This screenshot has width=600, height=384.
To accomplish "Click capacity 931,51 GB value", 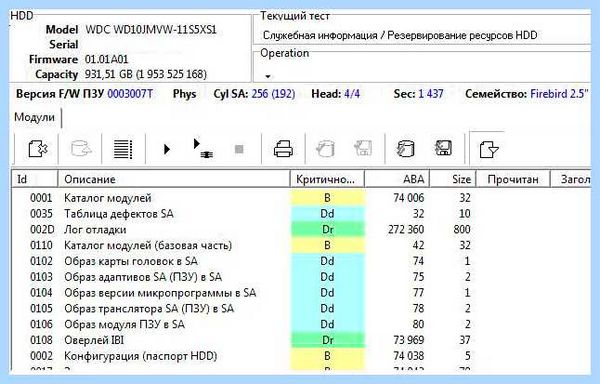I will [146, 74].
